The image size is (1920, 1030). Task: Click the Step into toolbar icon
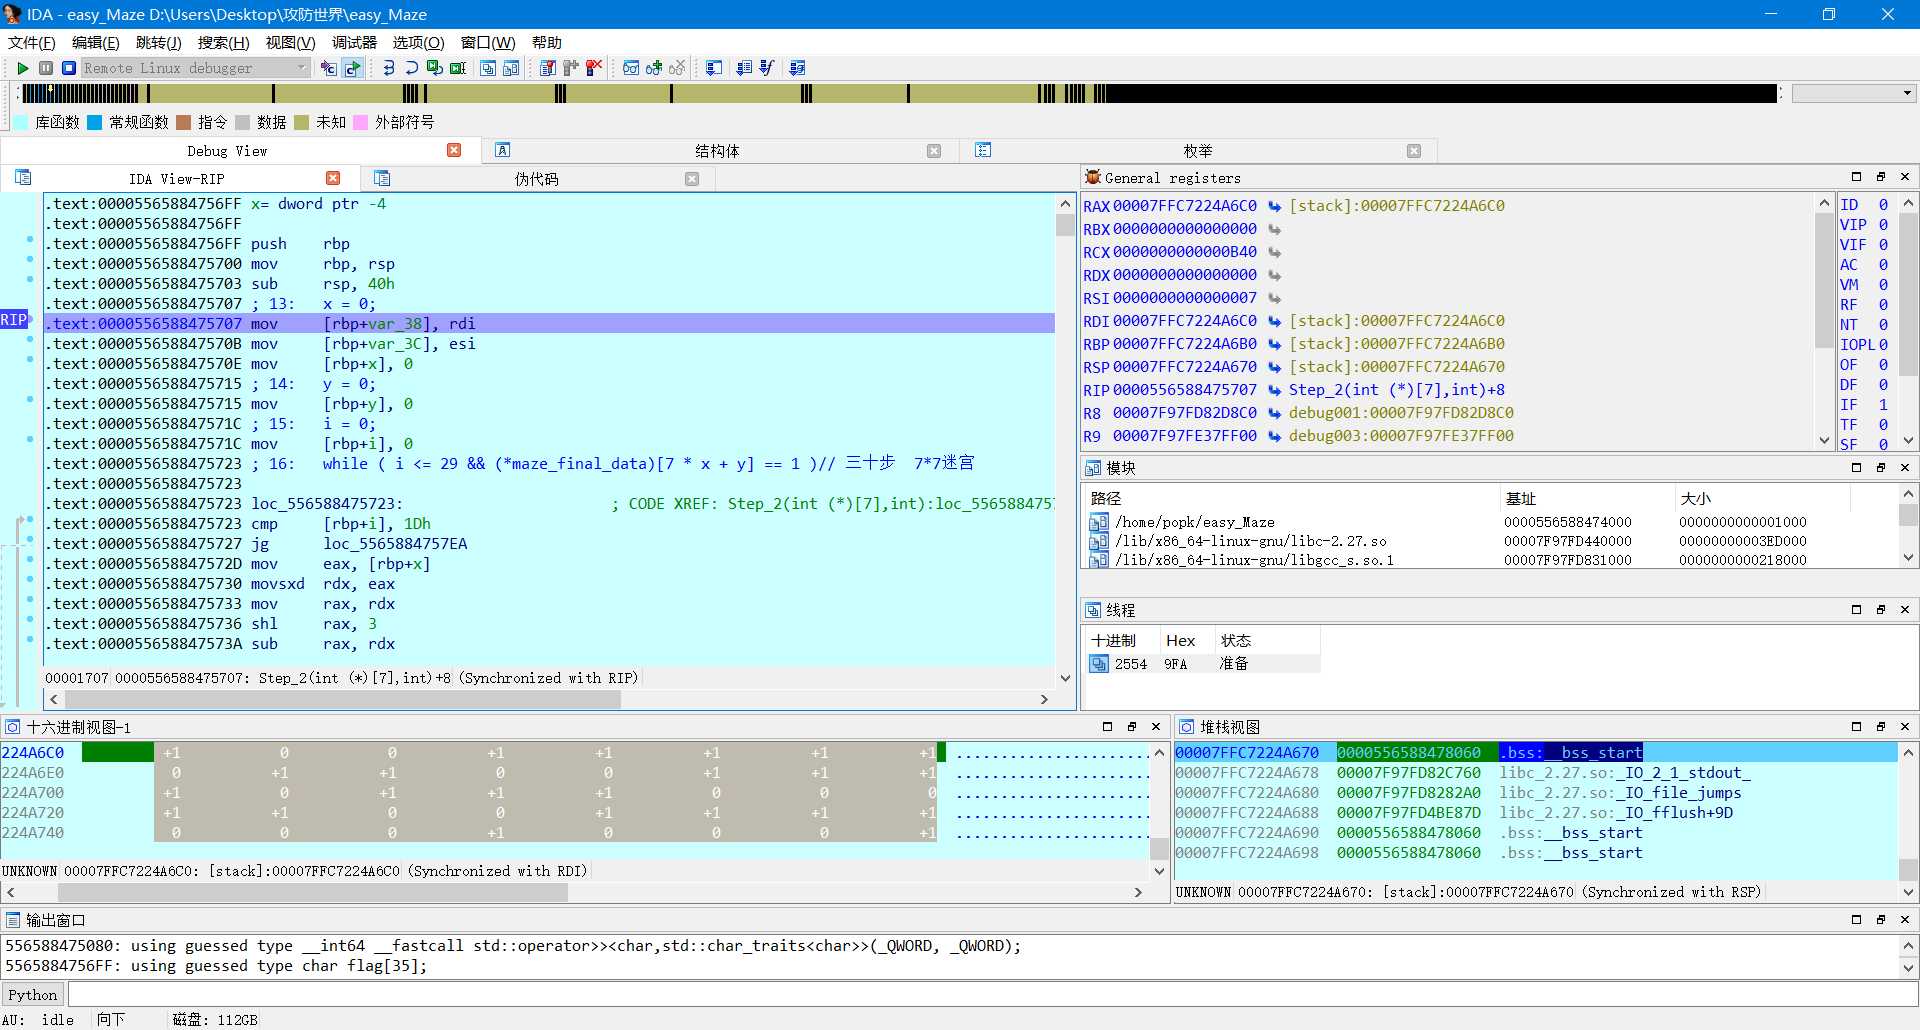click(x=388, y=68)
